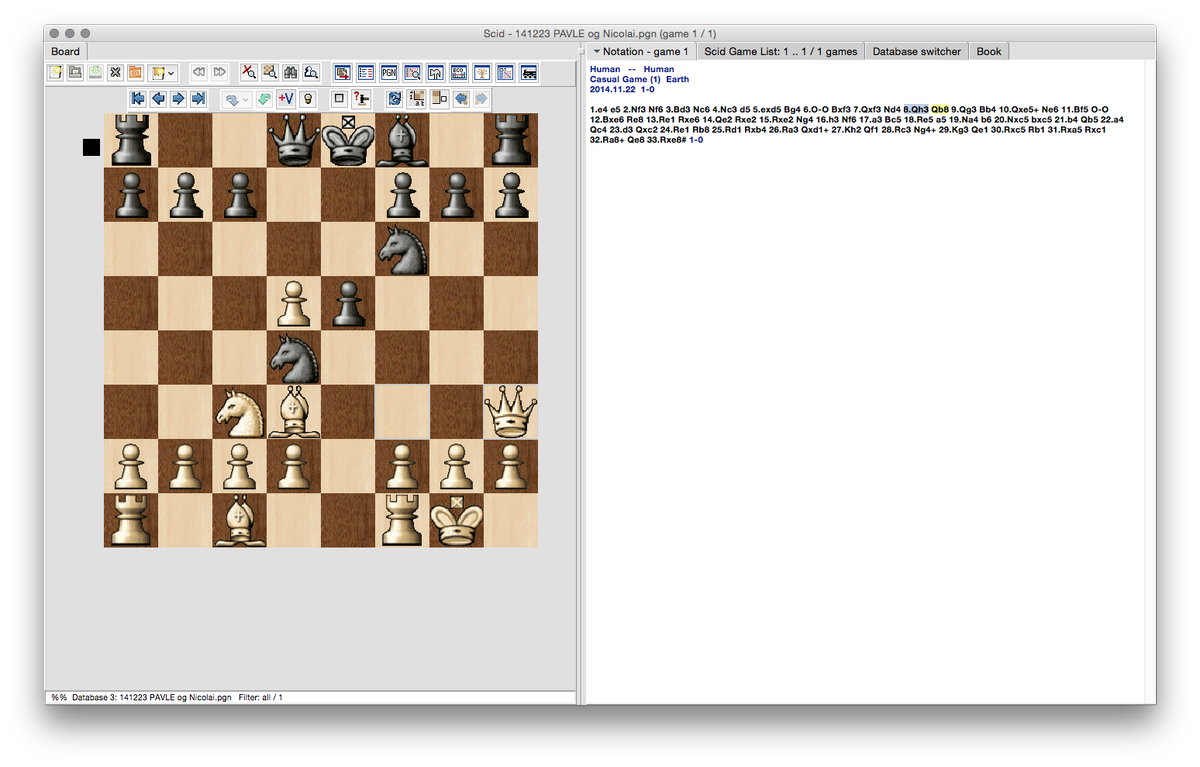Screen dimensions: 1200x767
Task: Reset the search filter (red X magnifier)
Action: pyautogui.click(x=249, y=72)
